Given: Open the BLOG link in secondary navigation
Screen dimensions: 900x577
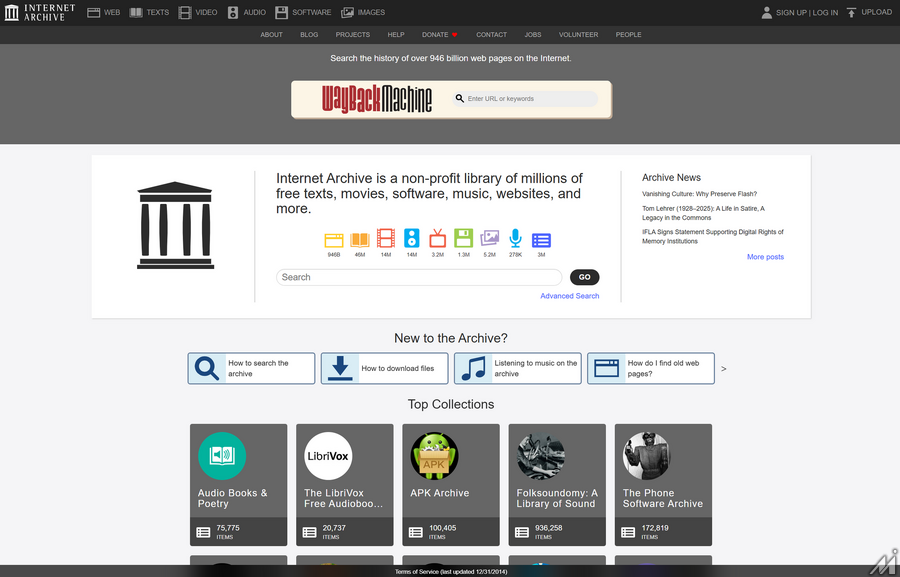Looking at the screenshot, I should tap(309, 34).
